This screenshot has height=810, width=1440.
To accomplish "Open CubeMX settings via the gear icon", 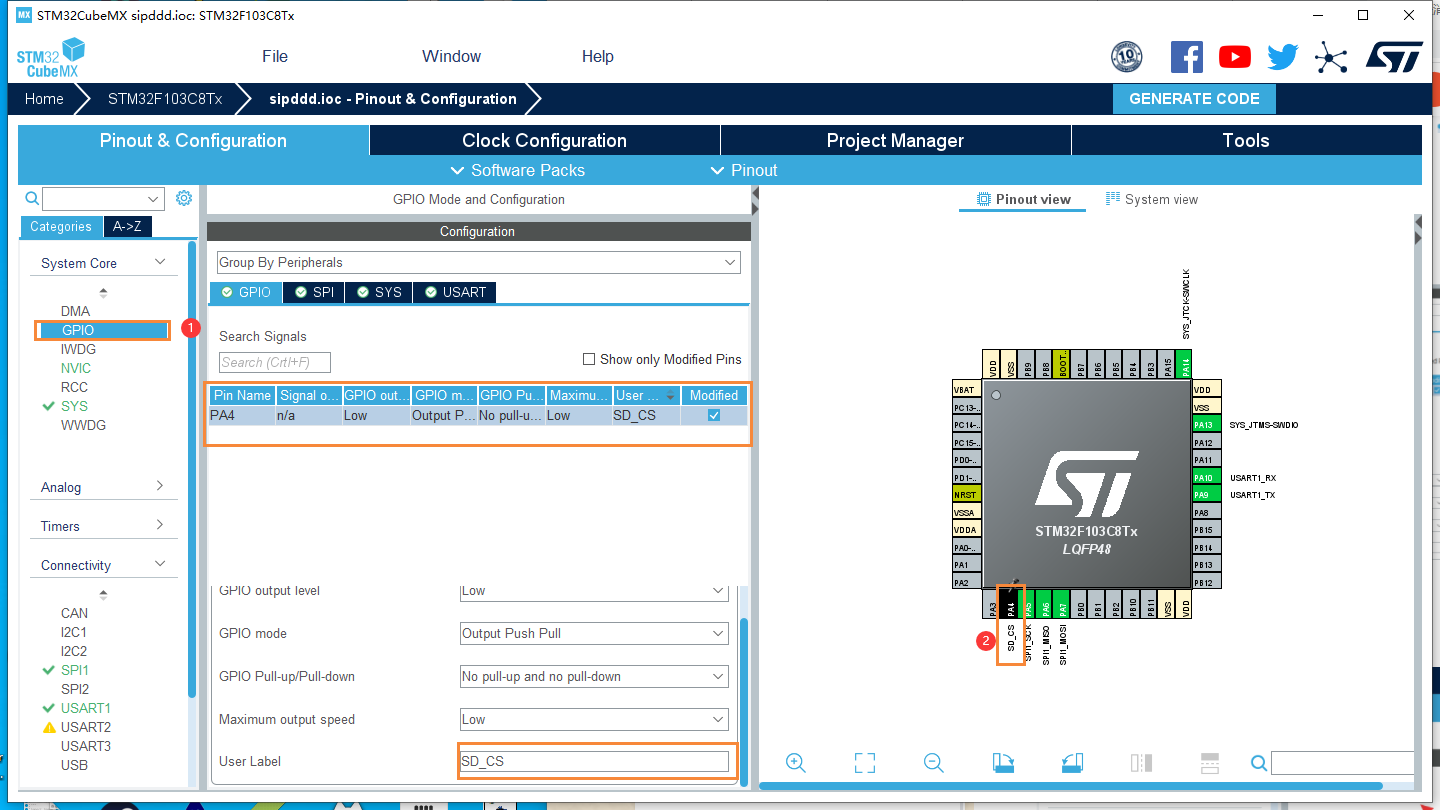I will coord(183,197).
